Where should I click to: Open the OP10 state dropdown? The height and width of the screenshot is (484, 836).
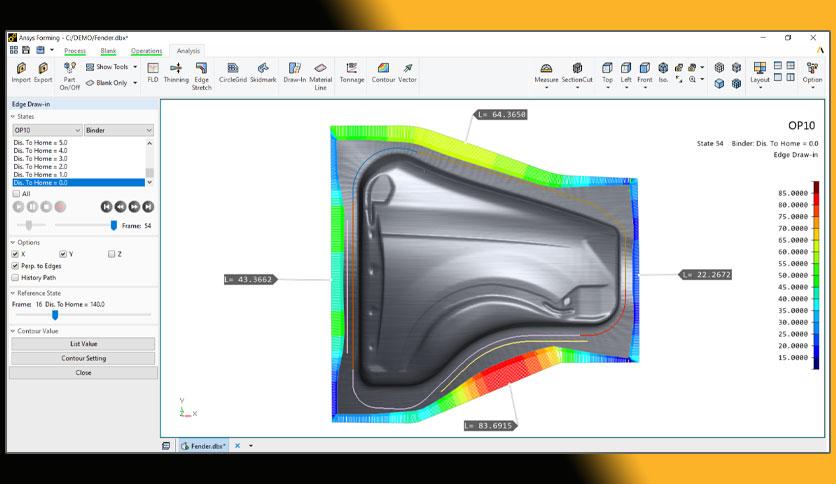pyautogui.click(x=47, y=130)
